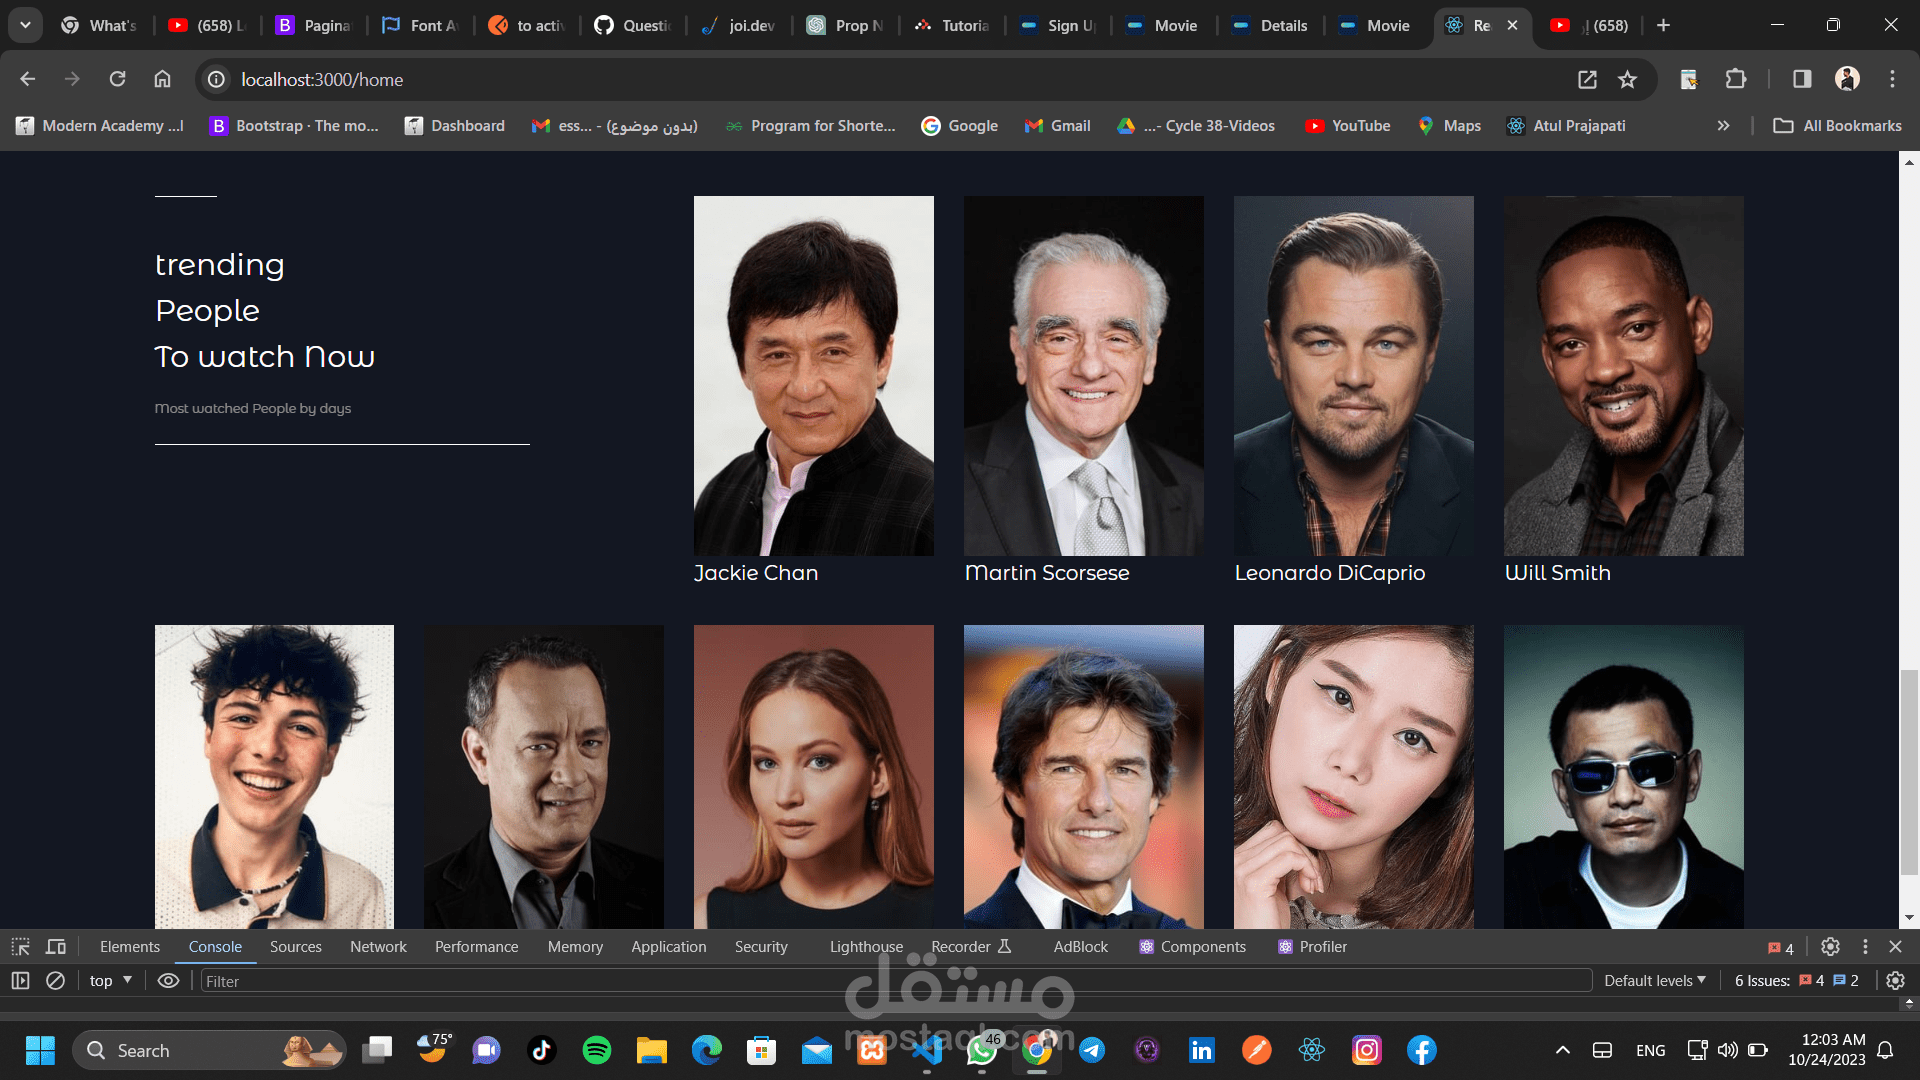Open the DevTools settings gear
Image resolution: width=1920 pixels, height=1080 pixels.
[x=1830, y=946]
